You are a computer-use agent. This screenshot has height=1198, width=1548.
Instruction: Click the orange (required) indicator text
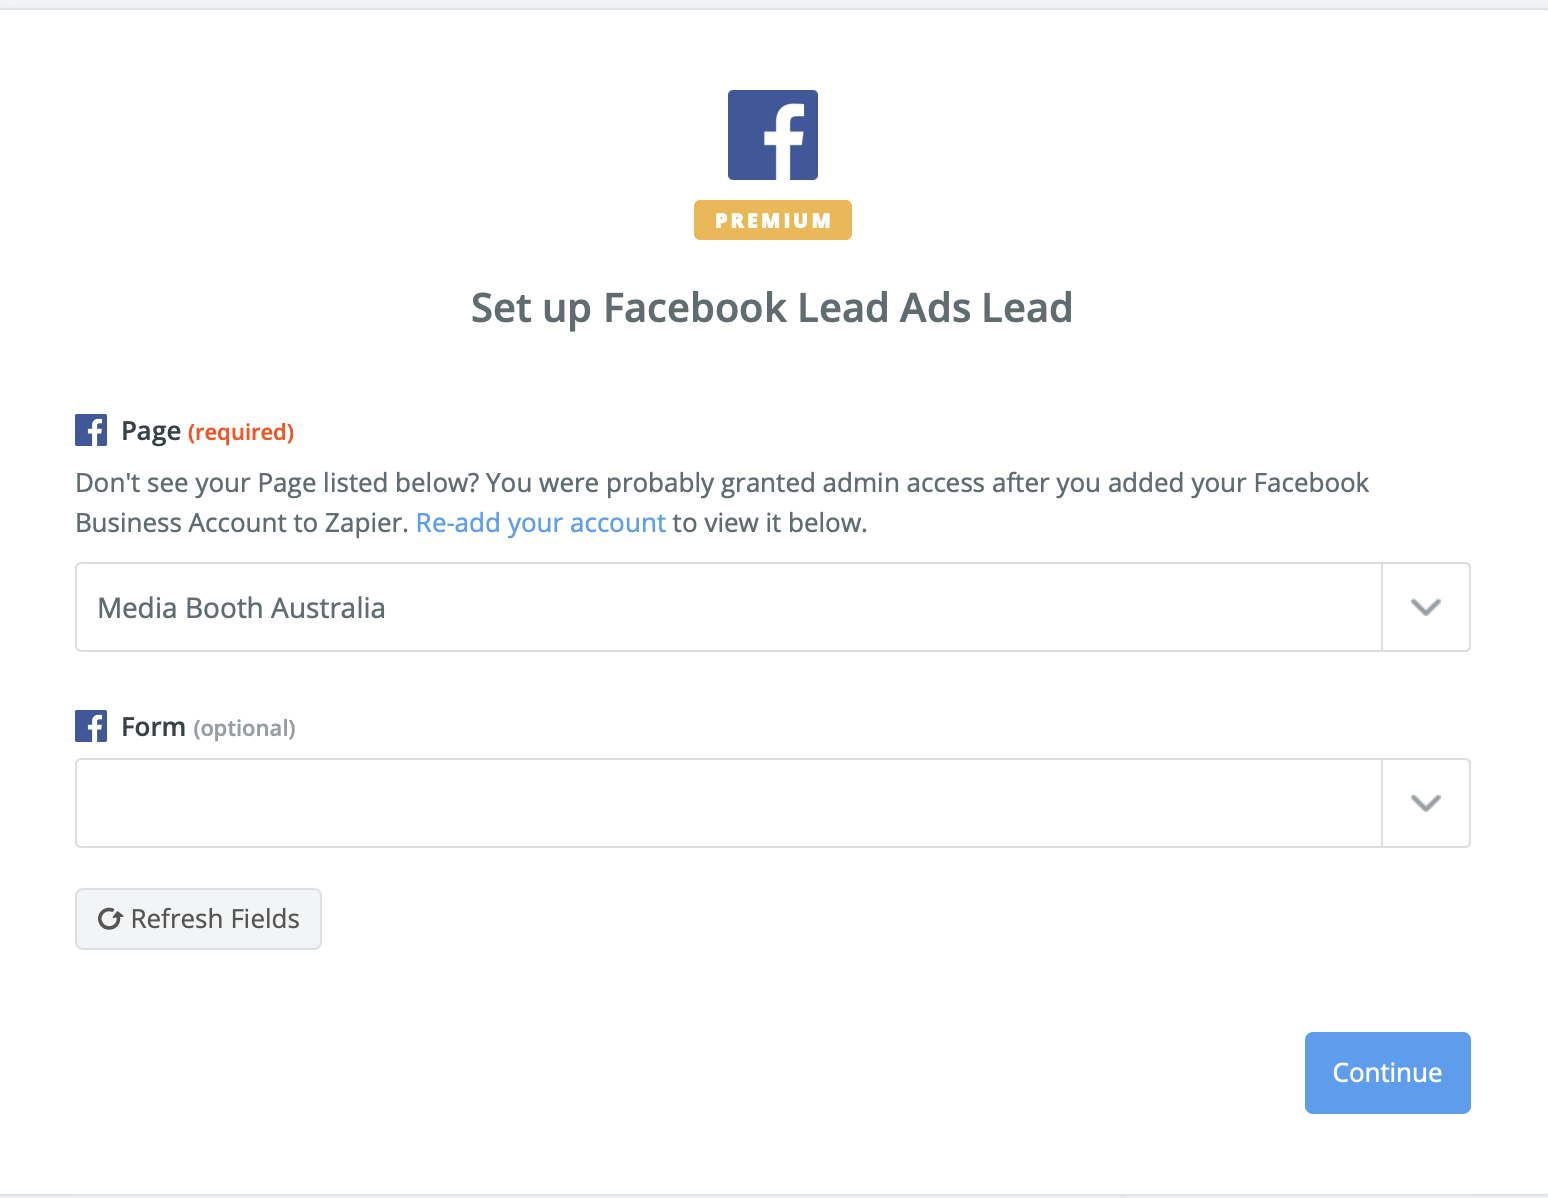241,432
